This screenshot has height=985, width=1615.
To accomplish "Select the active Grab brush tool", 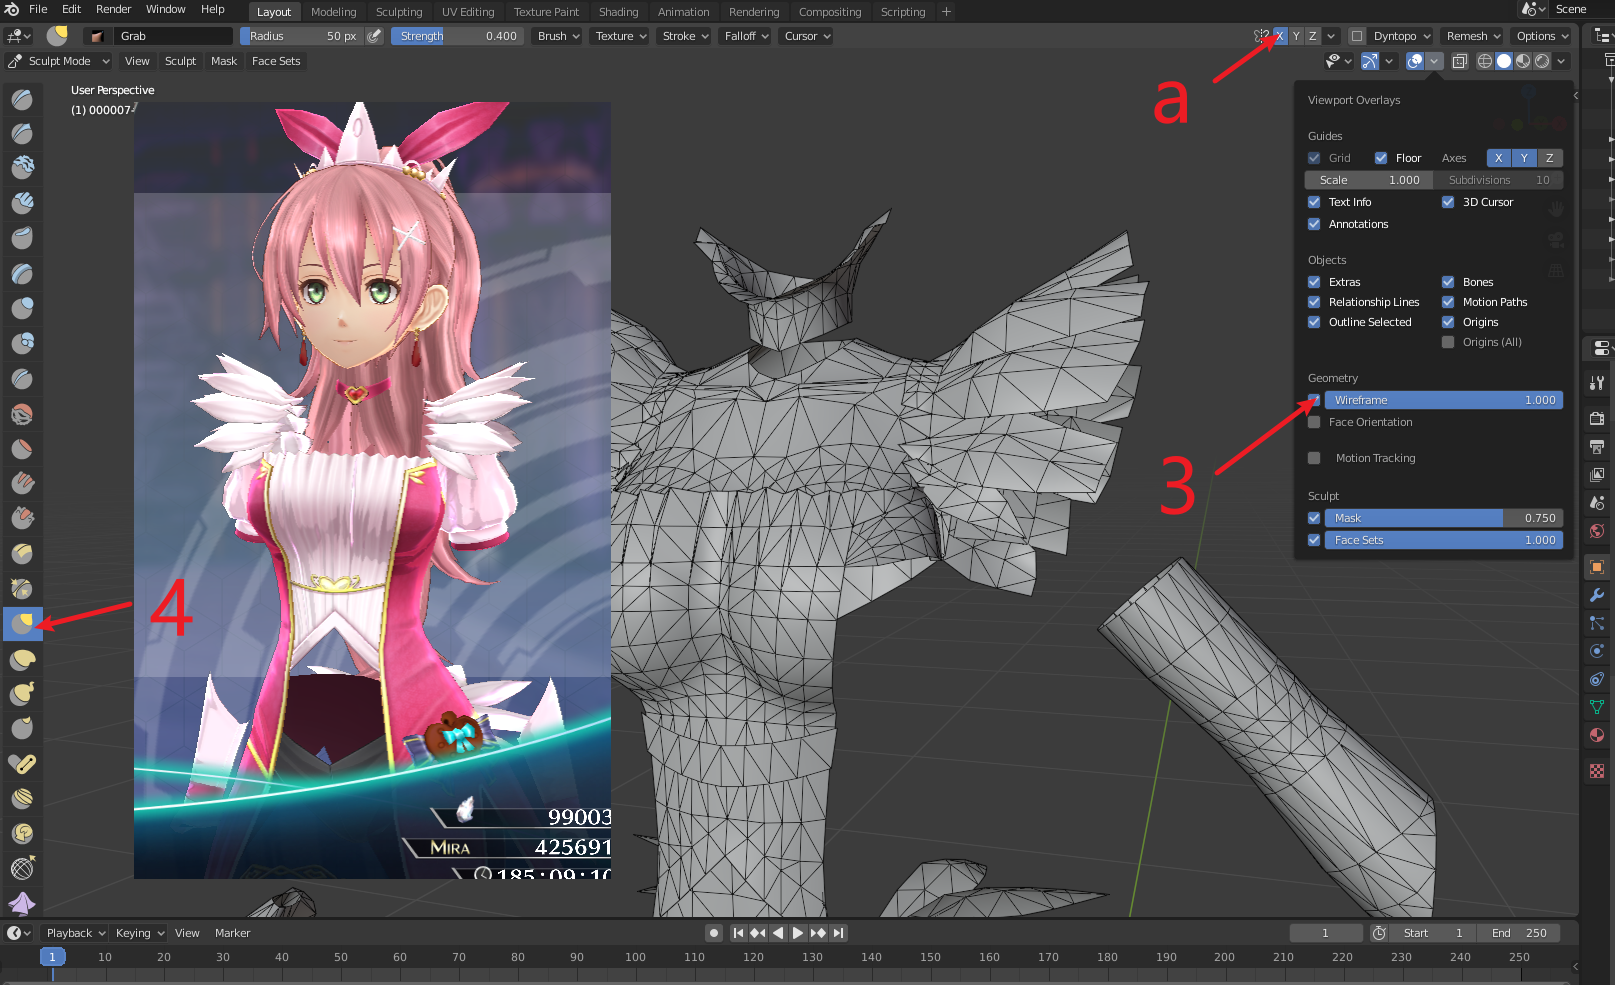I will (x=22, y=624).
